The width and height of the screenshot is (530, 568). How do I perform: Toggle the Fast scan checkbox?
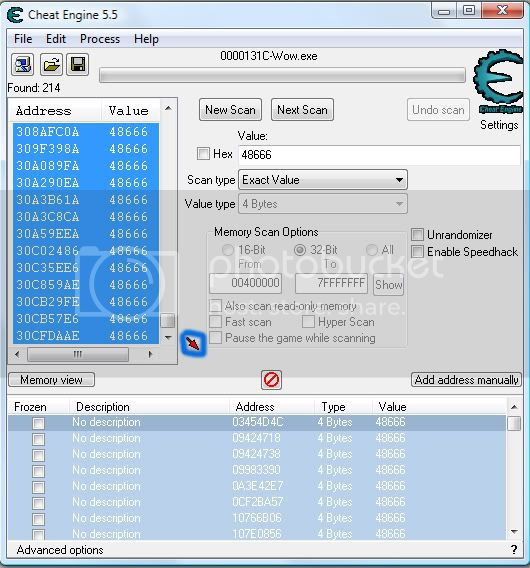pos(215,321)
